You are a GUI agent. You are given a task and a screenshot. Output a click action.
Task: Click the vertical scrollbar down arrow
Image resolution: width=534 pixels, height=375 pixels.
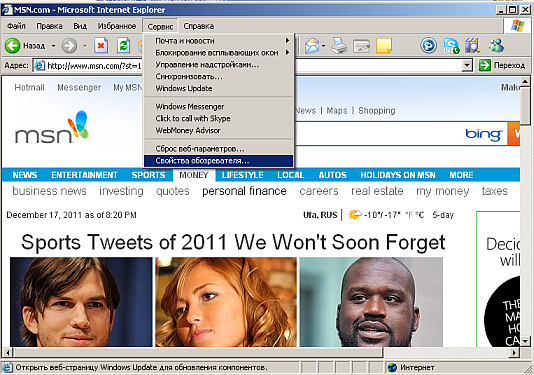click(525, 341)
